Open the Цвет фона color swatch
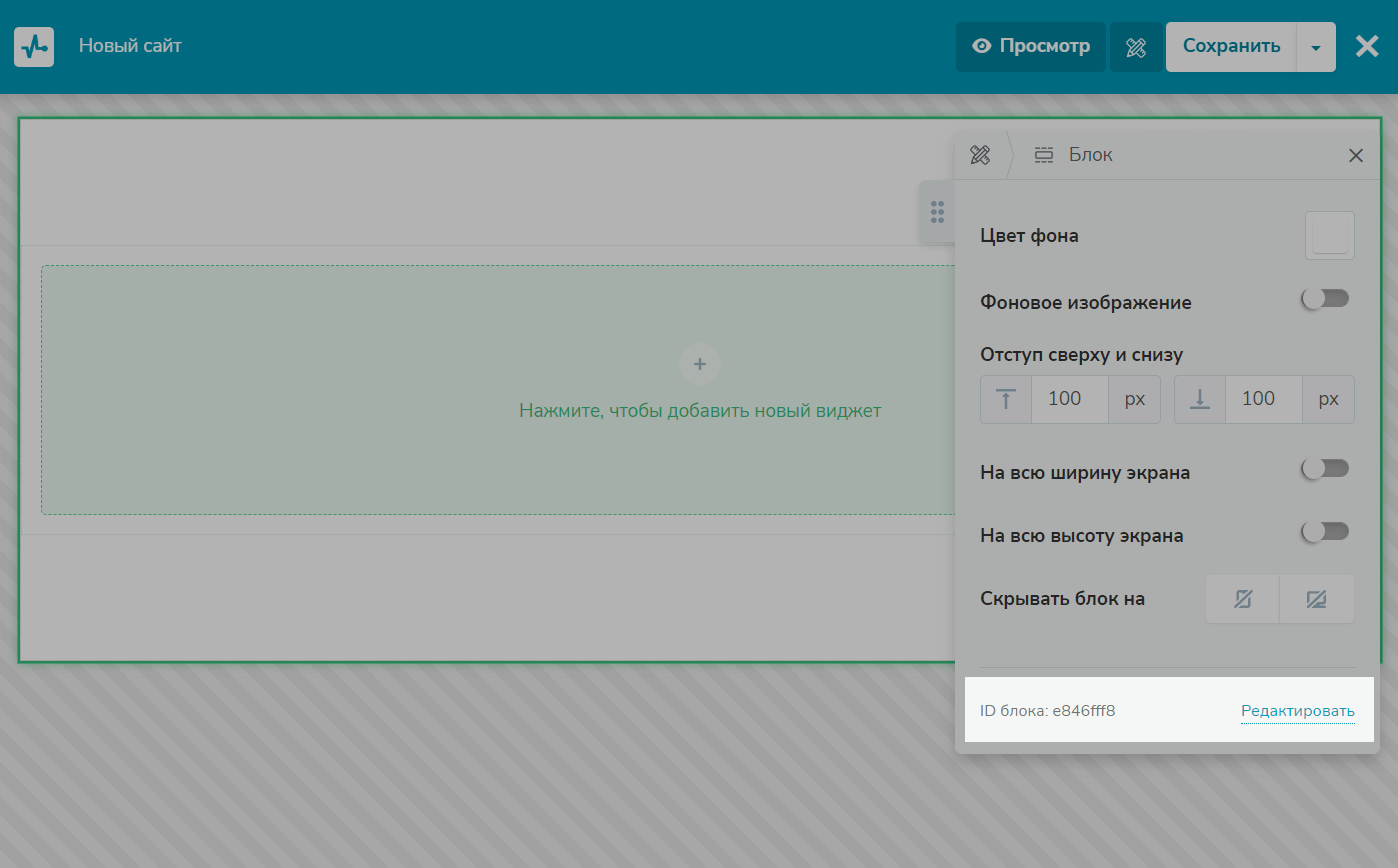1398x868 pixels. pos(1330,236)
